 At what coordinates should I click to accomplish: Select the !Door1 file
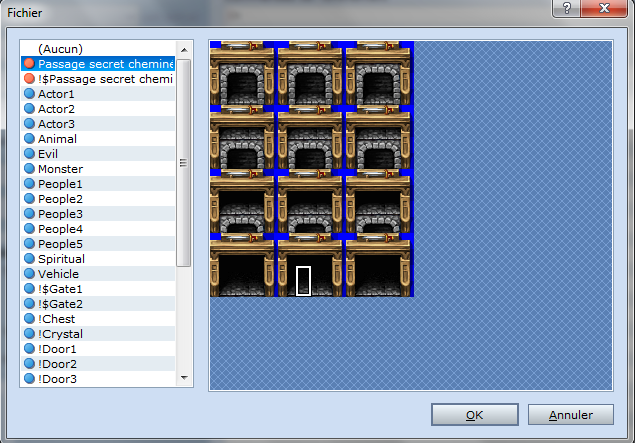(98, 349)
